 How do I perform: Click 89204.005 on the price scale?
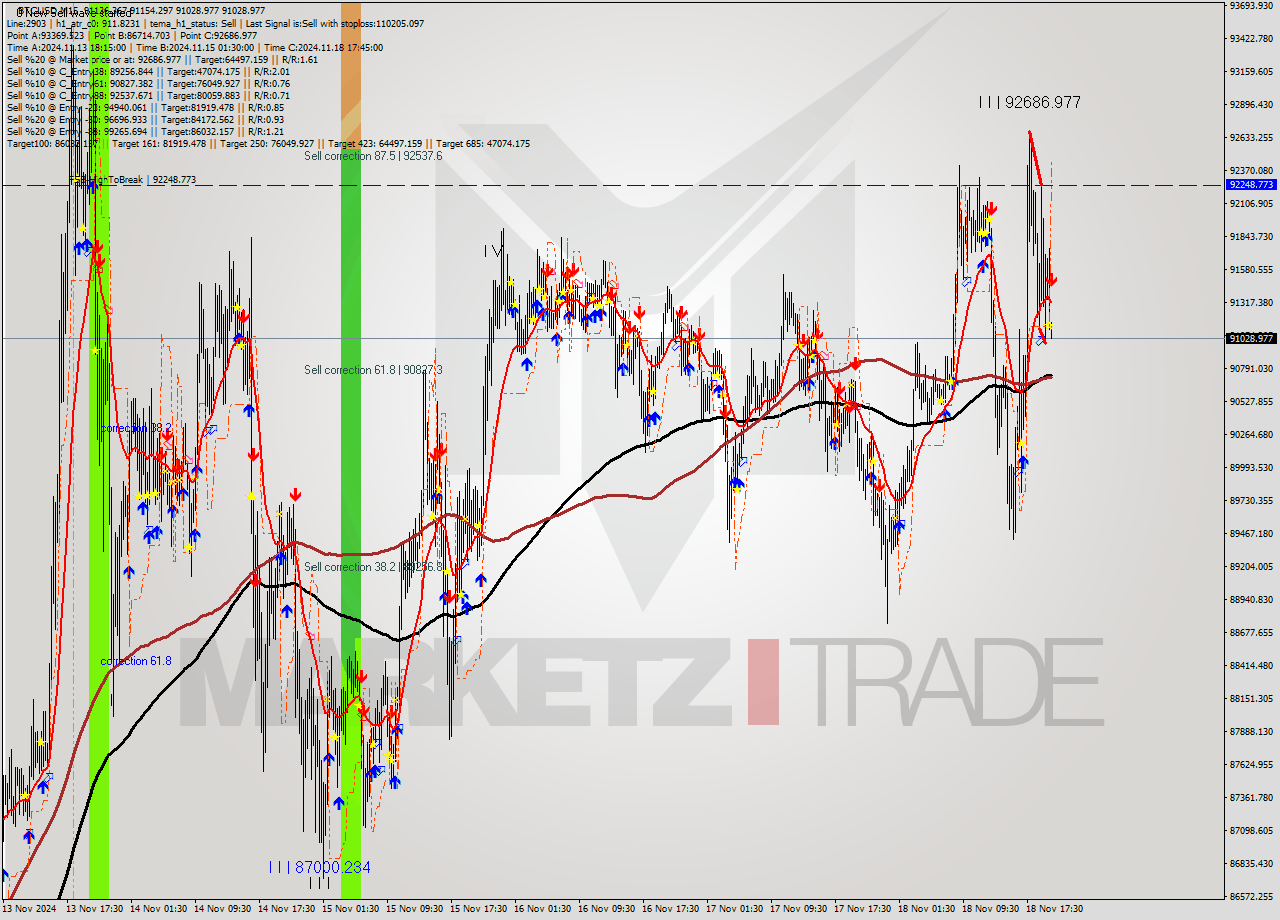click(1251, 566)
